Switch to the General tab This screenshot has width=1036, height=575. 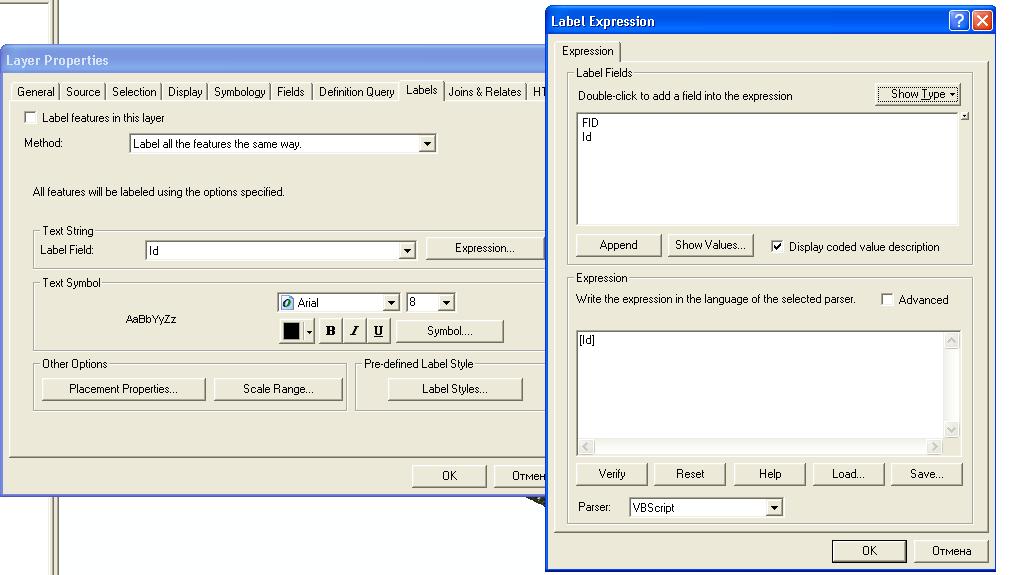(36, 92)
